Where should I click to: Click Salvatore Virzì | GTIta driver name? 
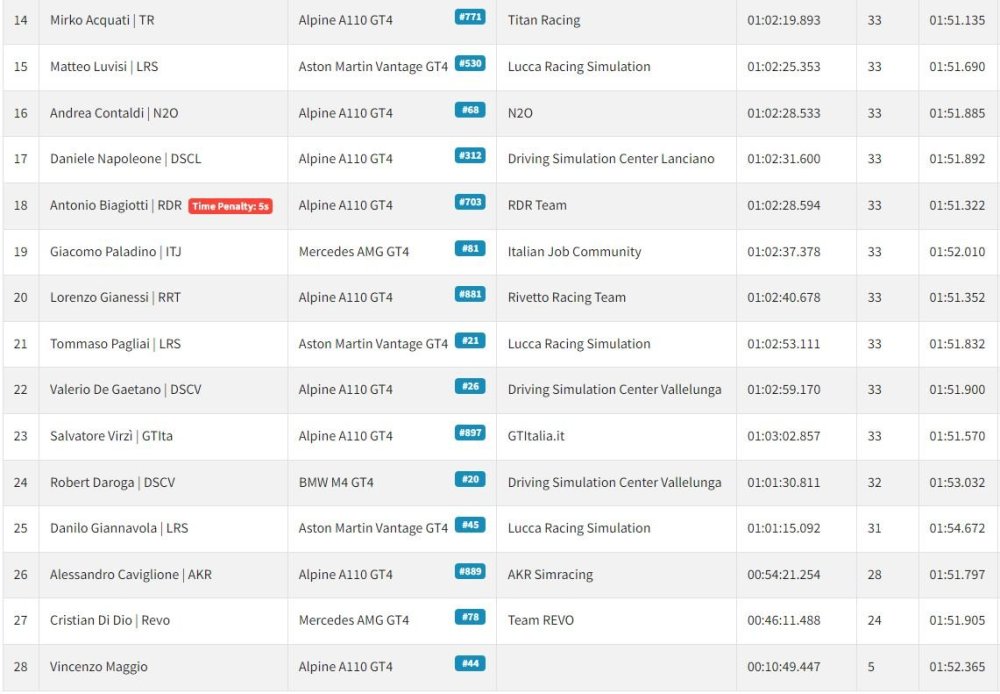coord(112,436)
